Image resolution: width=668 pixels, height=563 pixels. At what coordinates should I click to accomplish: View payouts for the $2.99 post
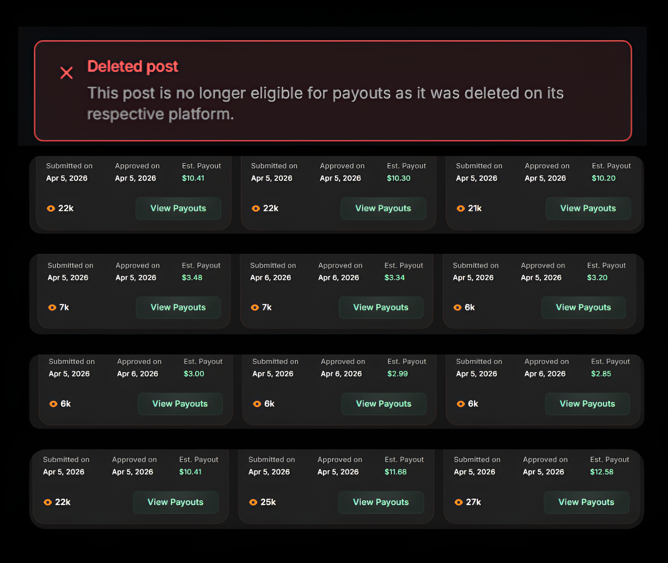coord(383,404)
